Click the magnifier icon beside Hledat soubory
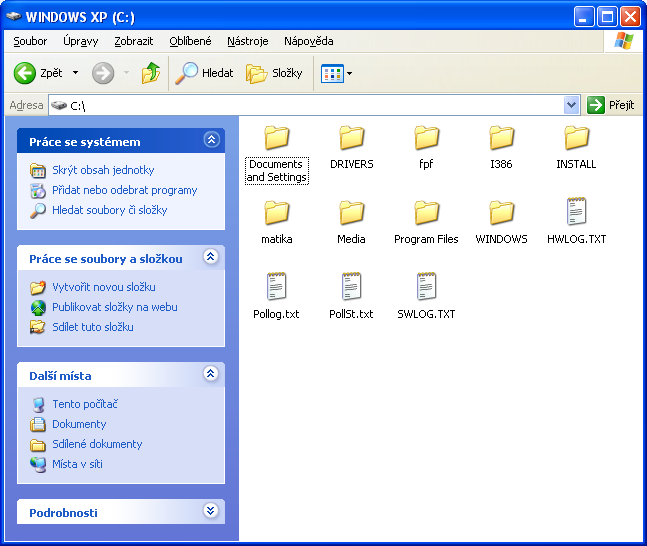This screenshot has width=647, height=546. [38, 210]
